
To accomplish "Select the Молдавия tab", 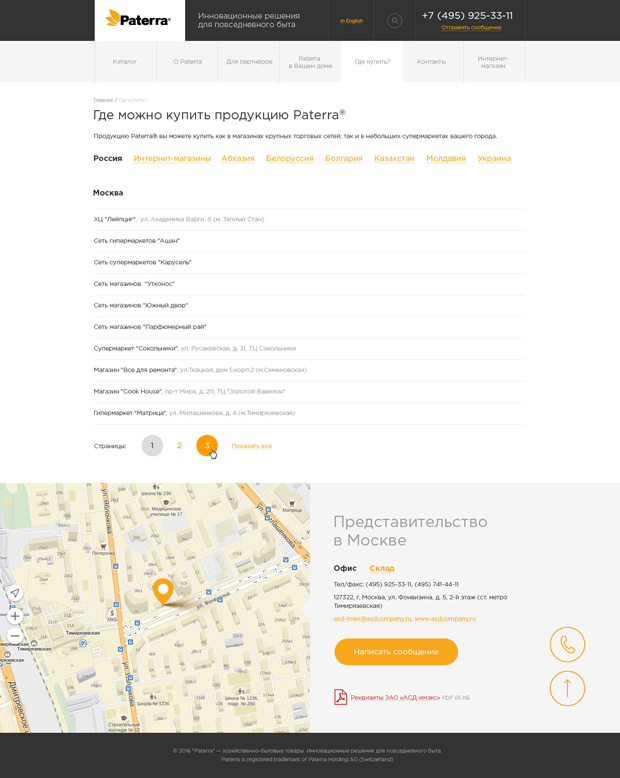I will click(446, 158).
